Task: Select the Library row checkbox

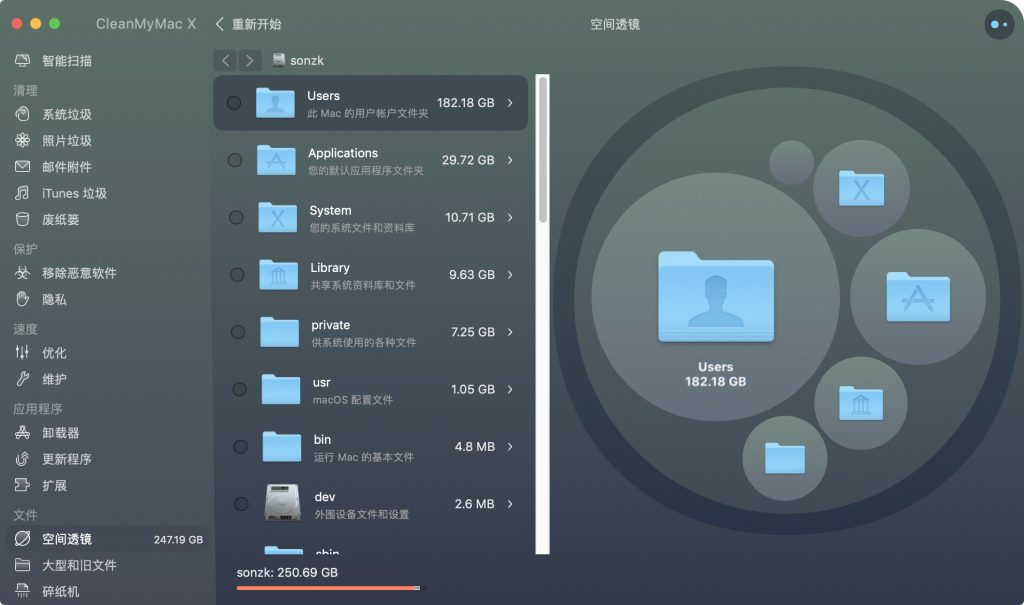Action: (x=237, y=274)
